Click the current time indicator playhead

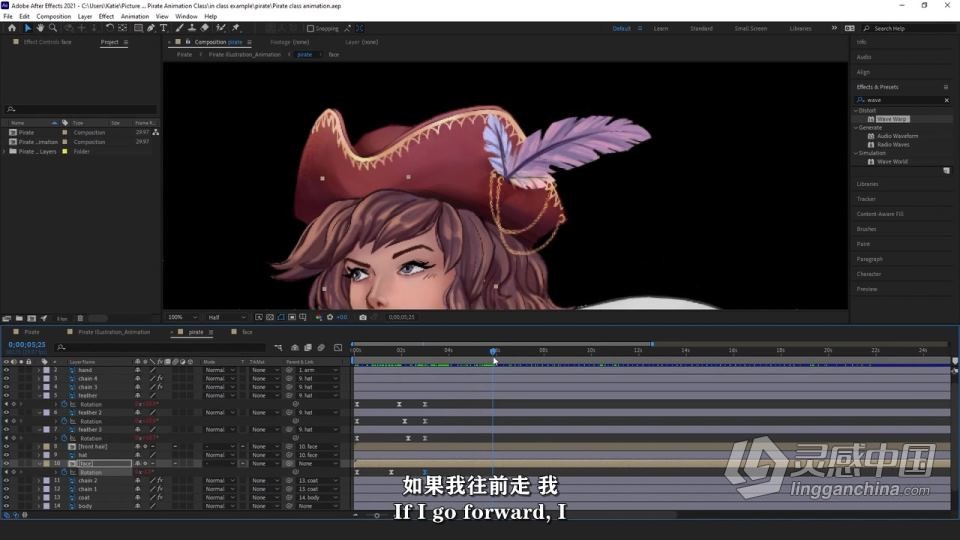tap(493, 351)
